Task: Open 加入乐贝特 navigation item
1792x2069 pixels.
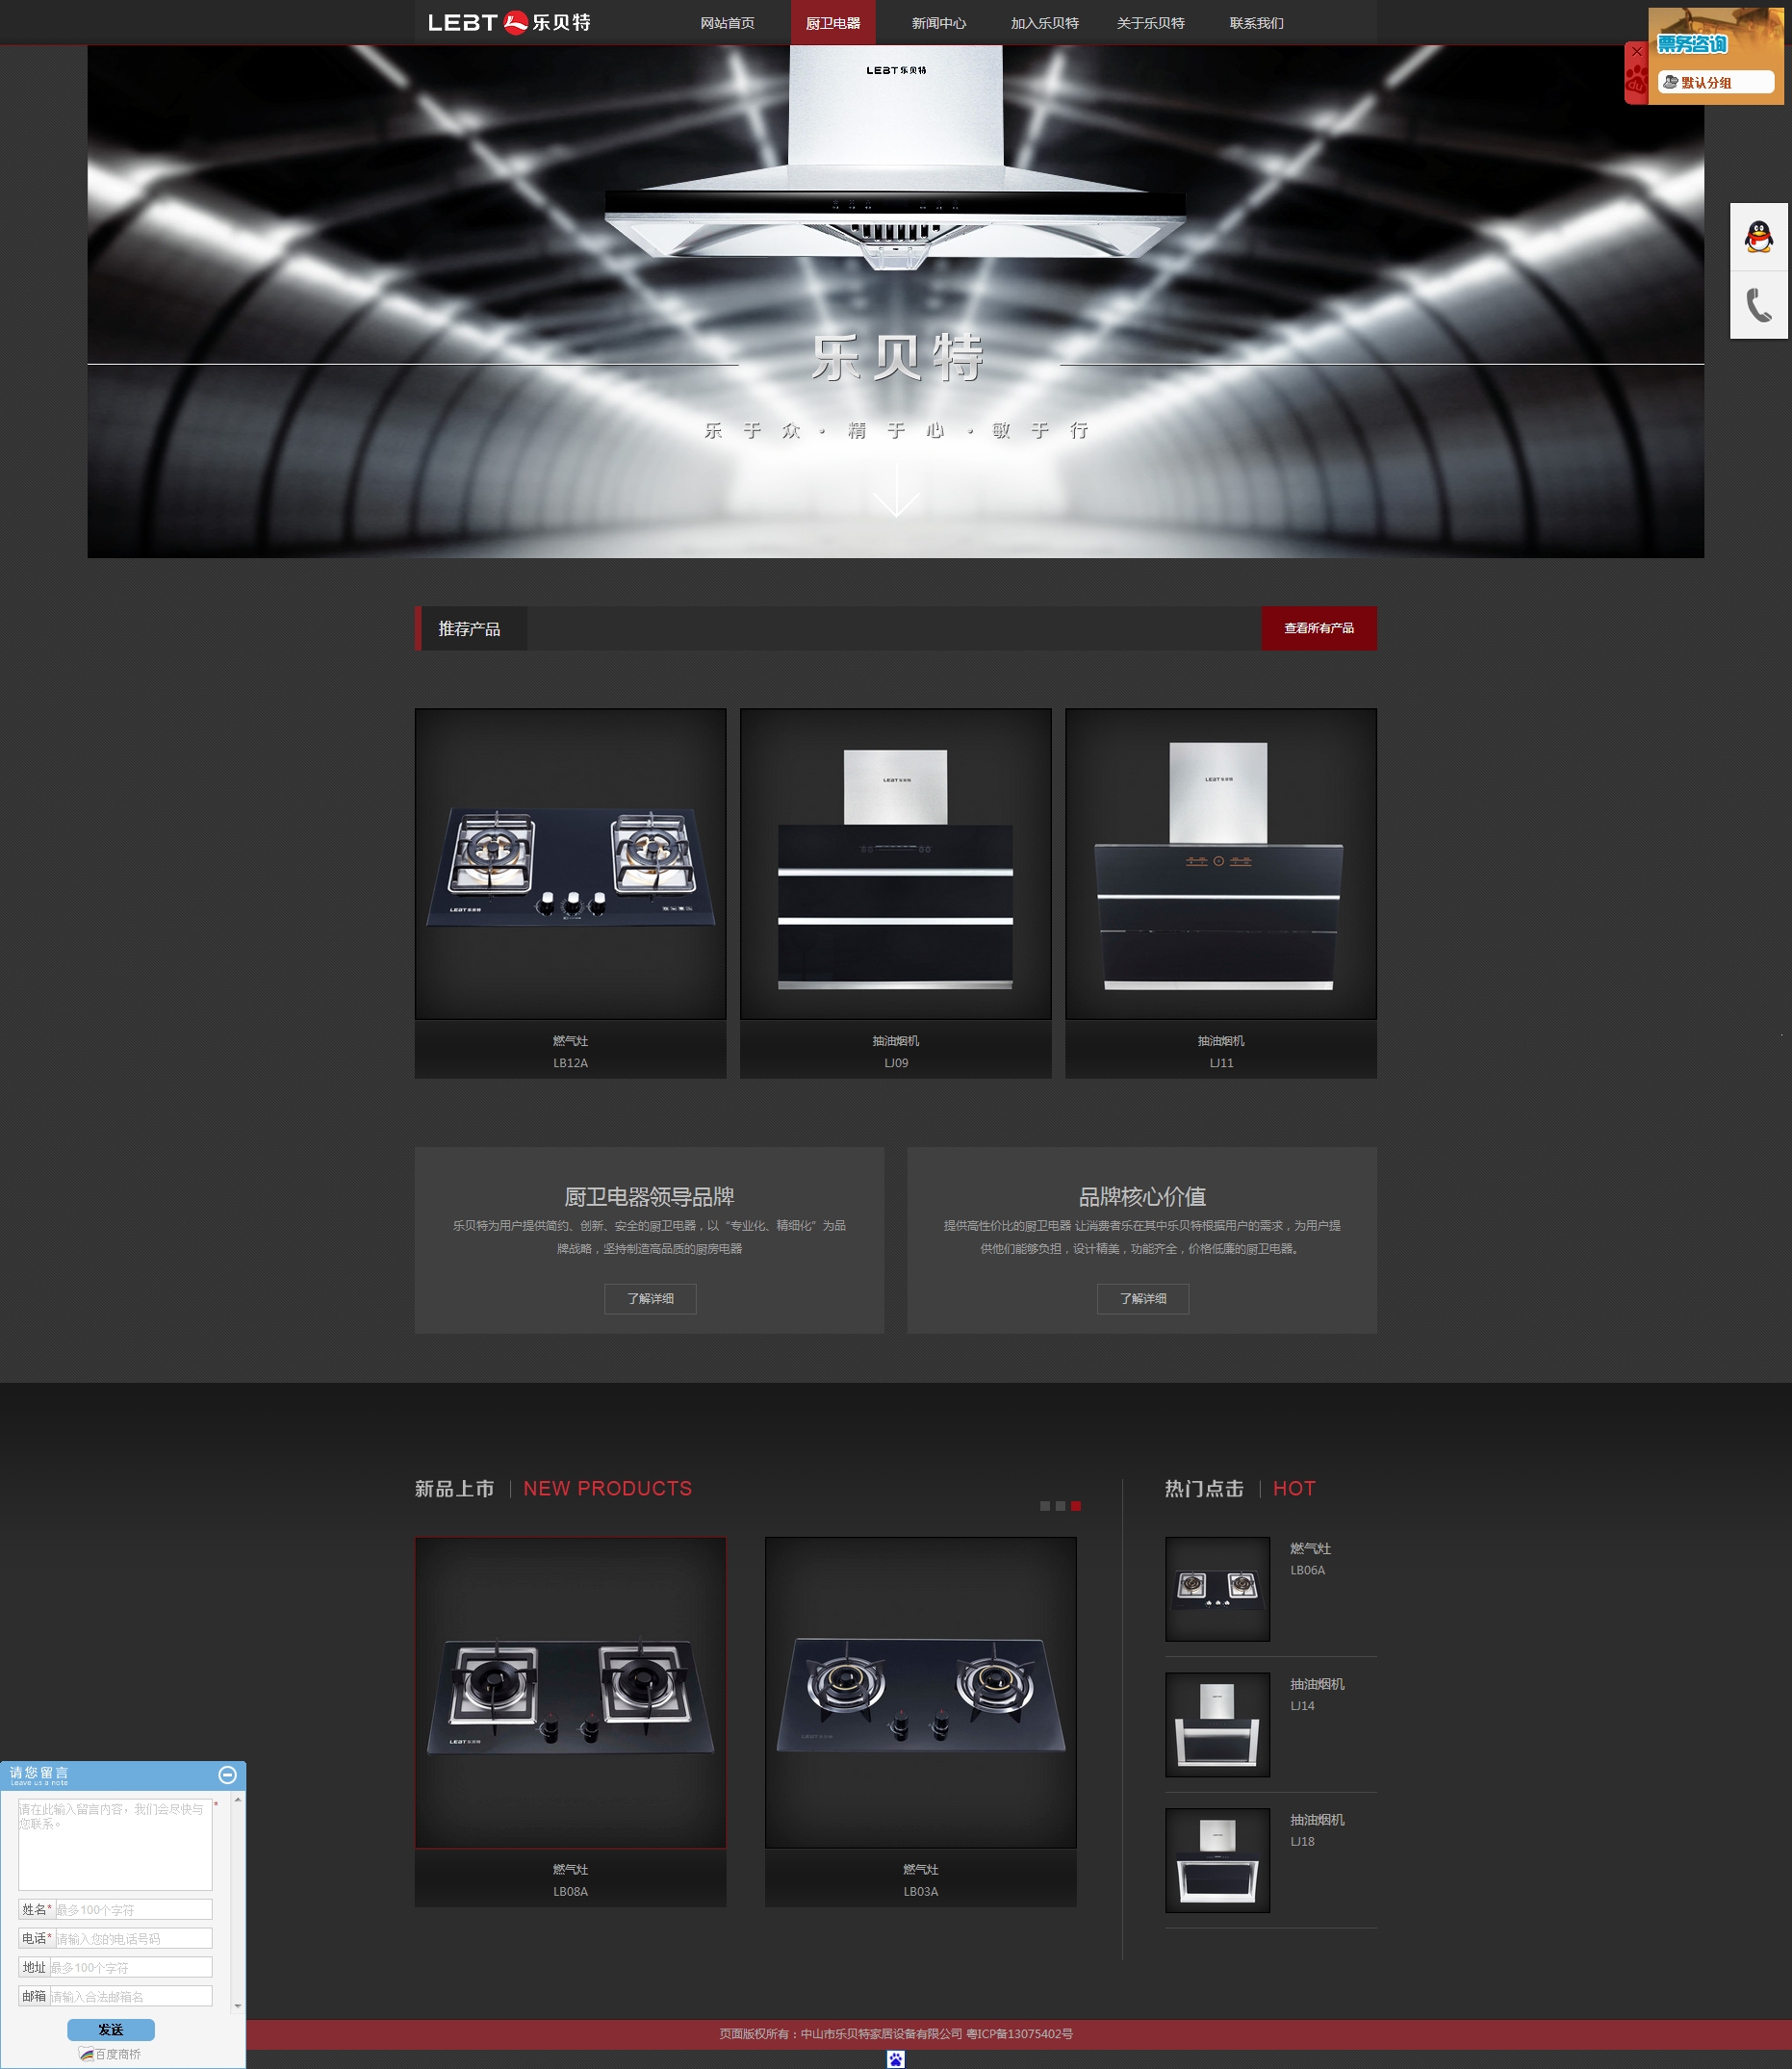Action: coord(1045,23)
